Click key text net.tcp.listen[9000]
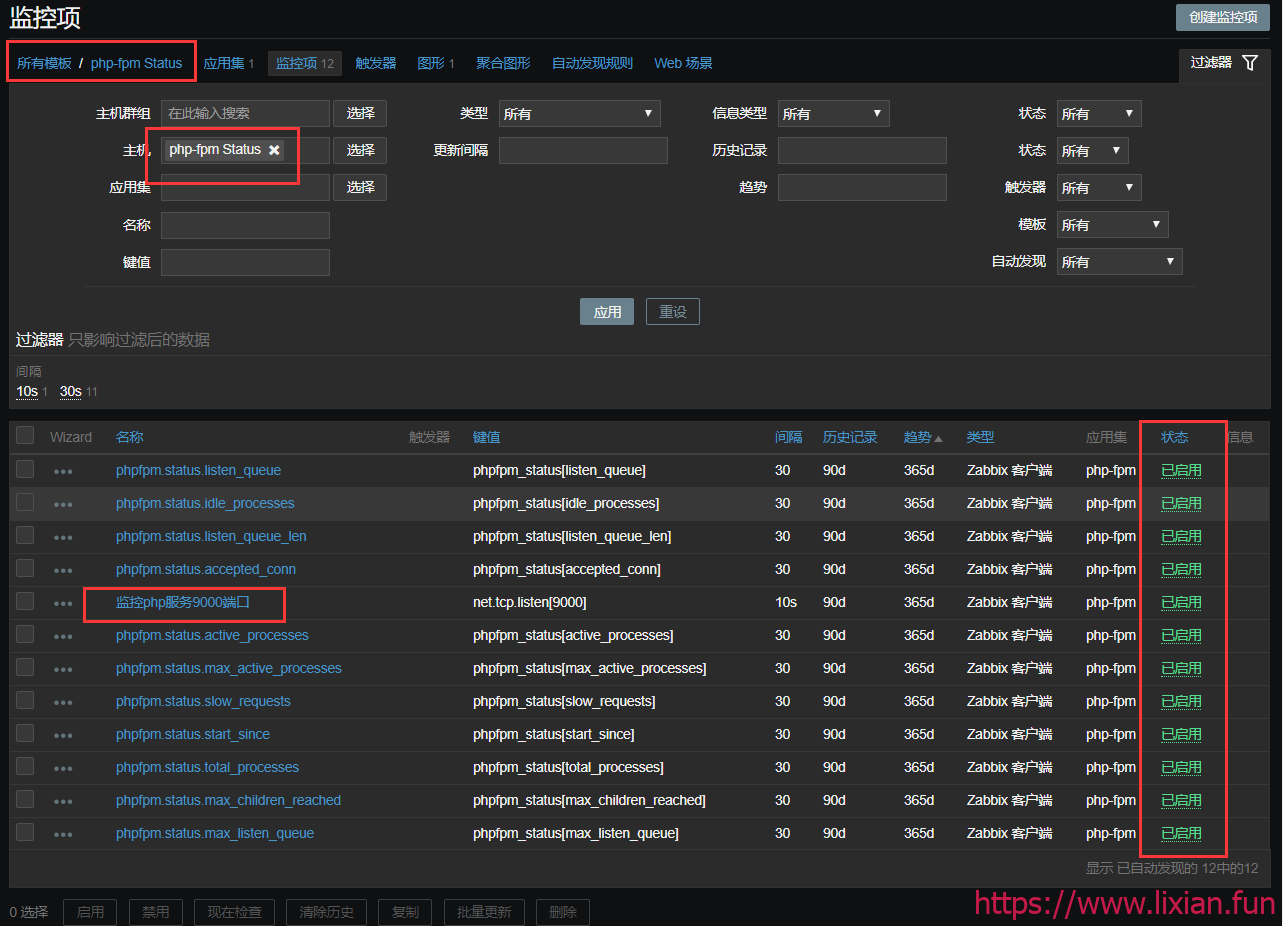 pos(530,603)
